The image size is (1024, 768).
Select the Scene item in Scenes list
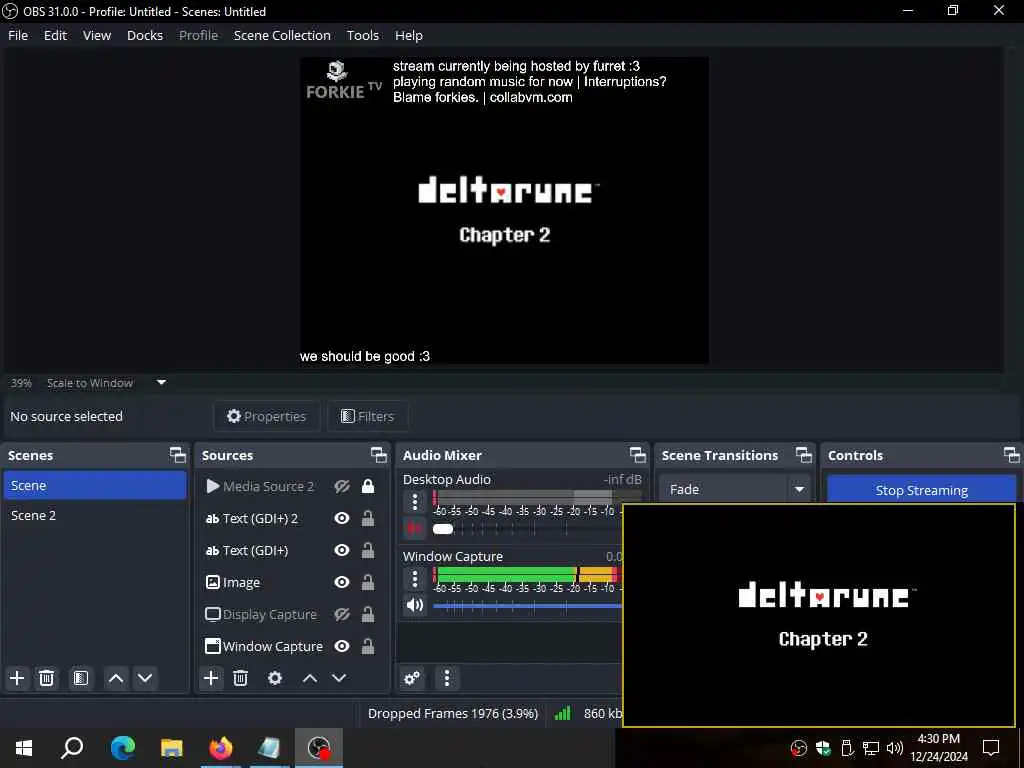click(x=95, y=485)
